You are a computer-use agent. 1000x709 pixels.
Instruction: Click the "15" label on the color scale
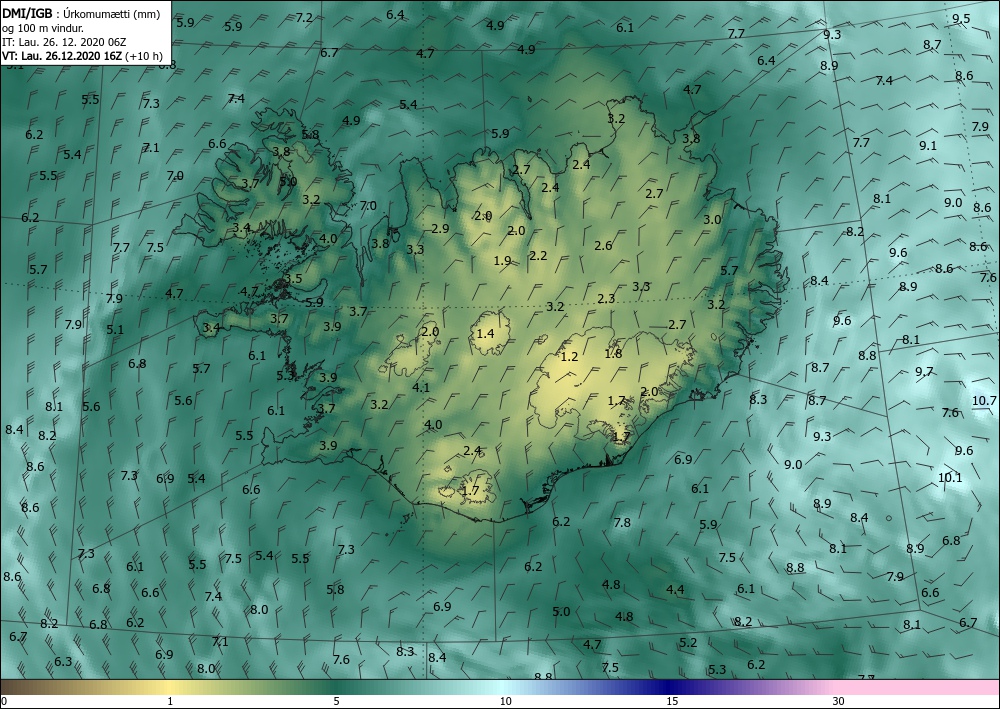672,701
